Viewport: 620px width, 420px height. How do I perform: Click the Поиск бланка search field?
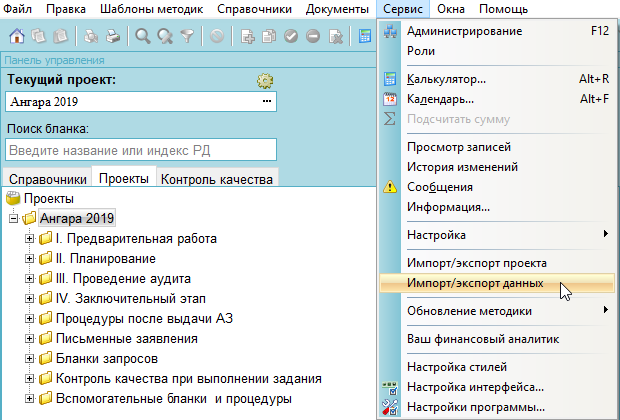click(141, 150)
